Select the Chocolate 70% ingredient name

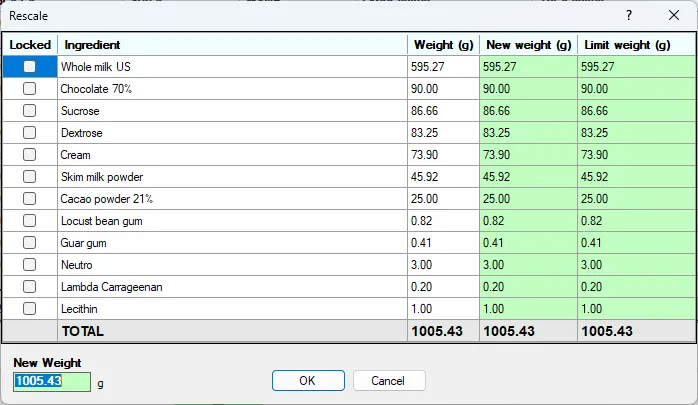232,89
